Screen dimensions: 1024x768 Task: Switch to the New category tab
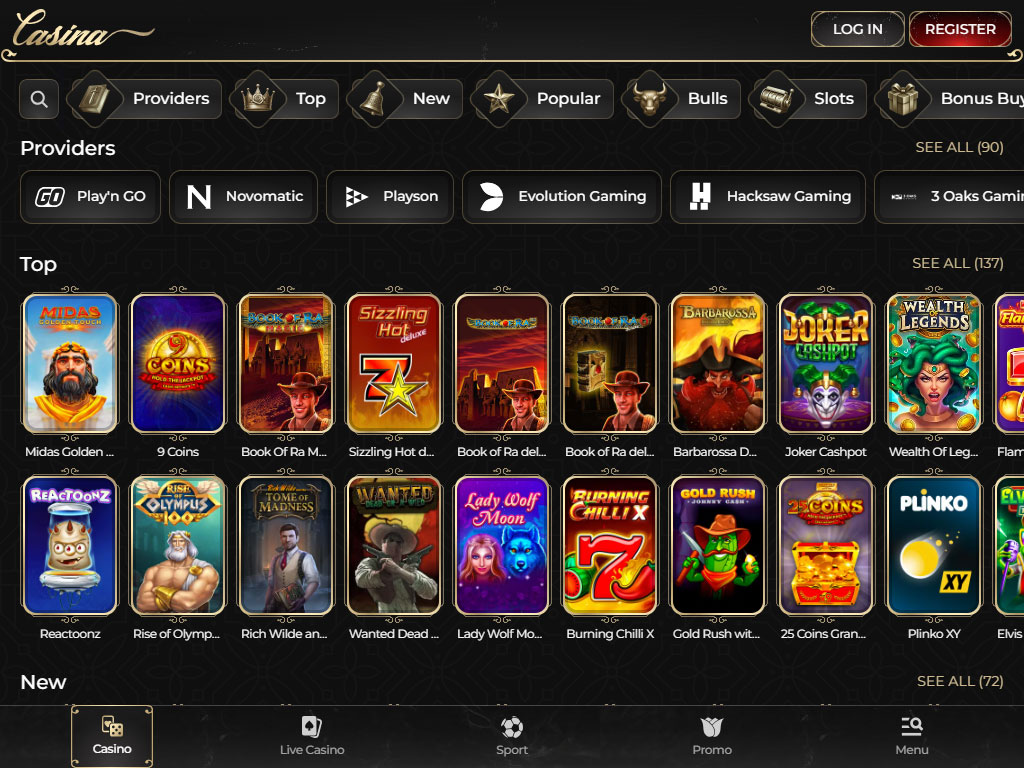(405, 99)
